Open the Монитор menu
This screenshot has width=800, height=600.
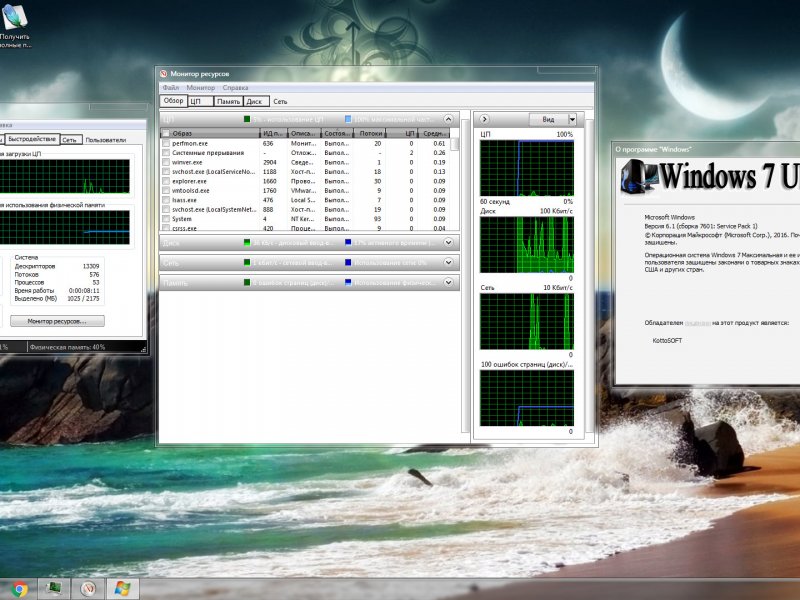point(201,88)
